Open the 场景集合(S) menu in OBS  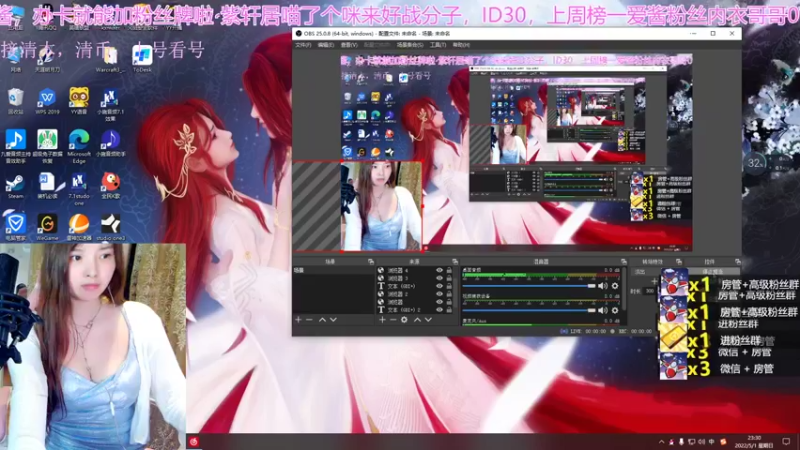pyautogui.click(x=410, y=45)
